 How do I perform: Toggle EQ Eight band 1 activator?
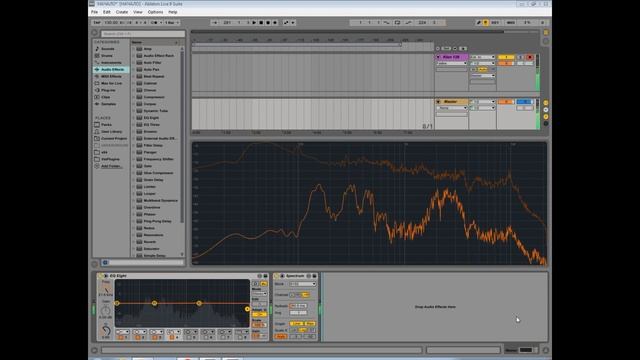click(120, 338)
